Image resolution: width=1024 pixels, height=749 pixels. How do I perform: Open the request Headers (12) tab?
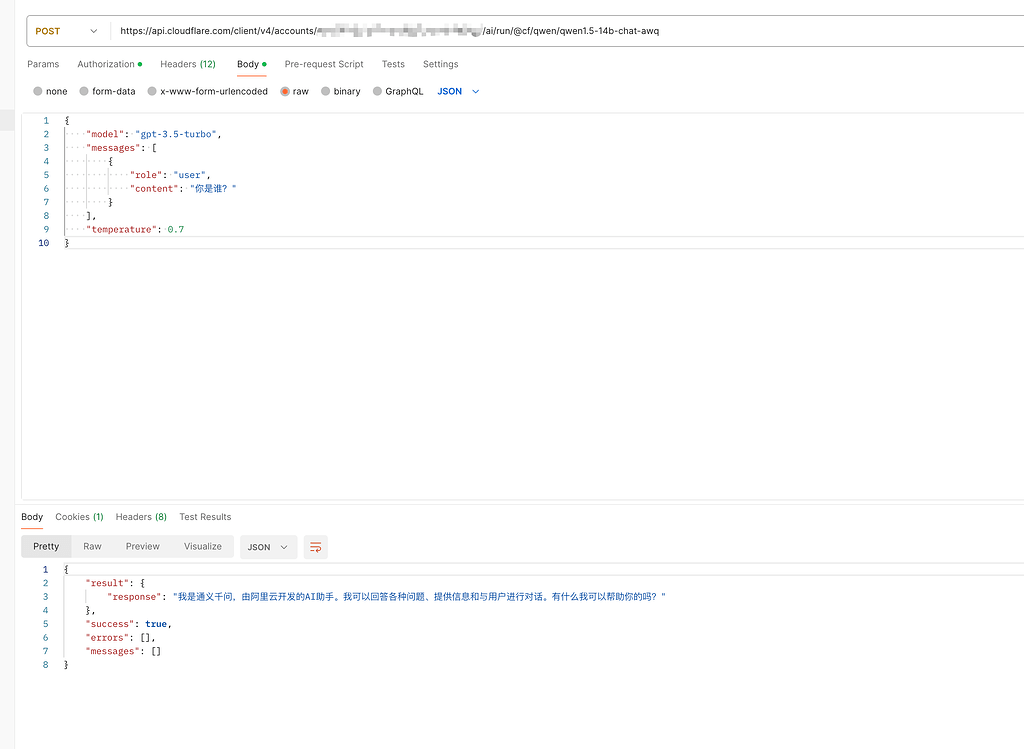coord(188,64)
